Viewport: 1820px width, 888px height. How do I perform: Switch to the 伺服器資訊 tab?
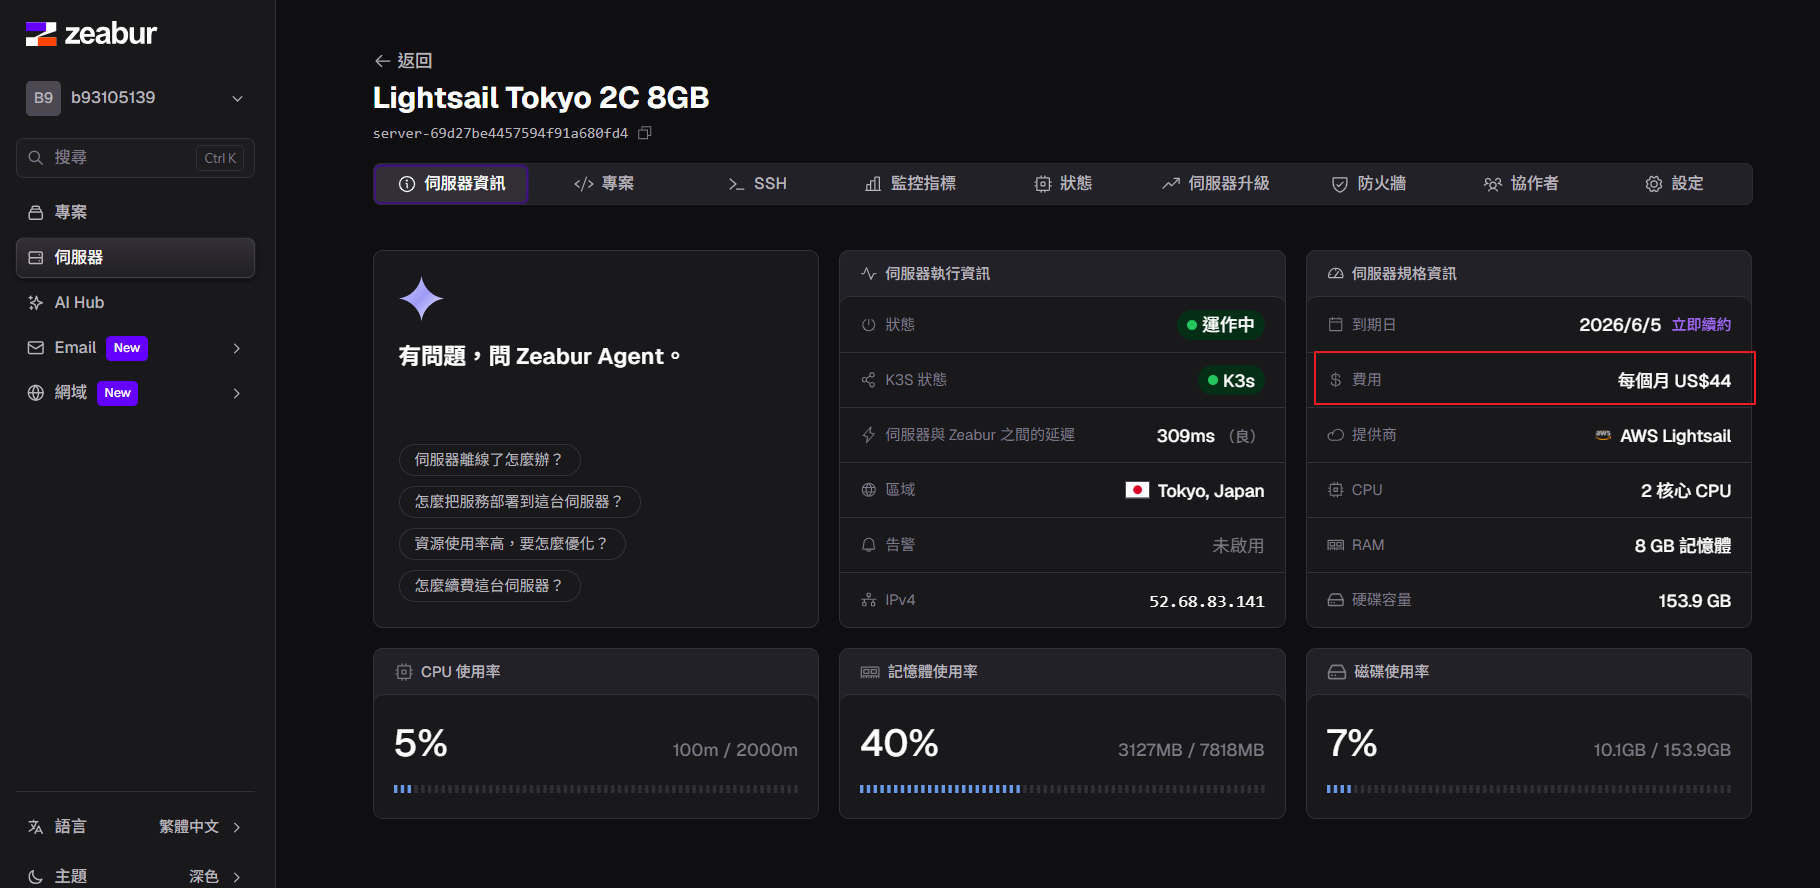point(451,184)
